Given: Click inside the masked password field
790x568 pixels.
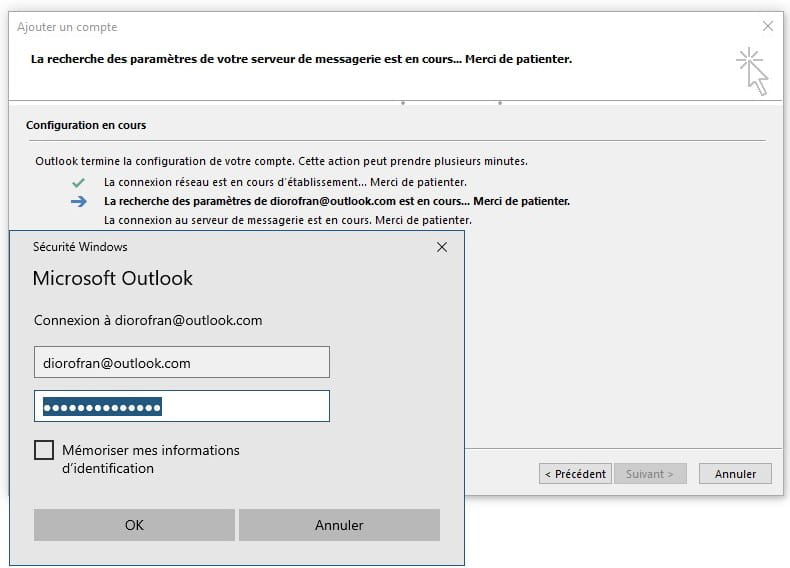Looking at the screenshot, I should click(x=182, y=406).
